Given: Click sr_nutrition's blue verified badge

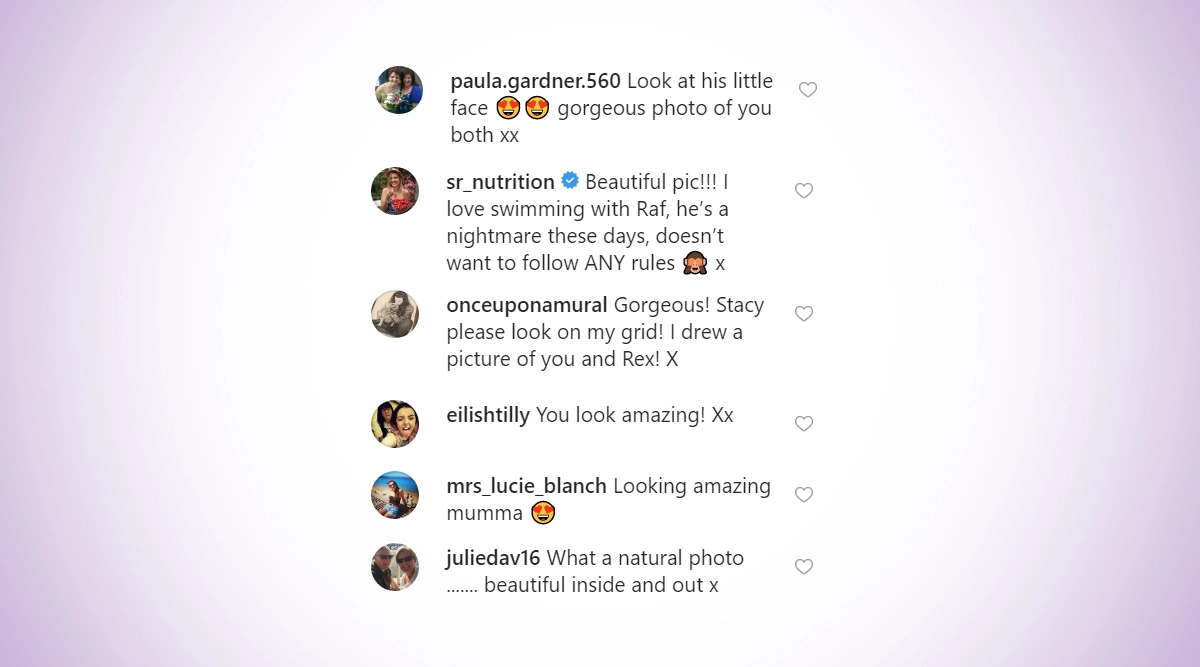Looking at the screenshot, I should click(x=570, y=181).
